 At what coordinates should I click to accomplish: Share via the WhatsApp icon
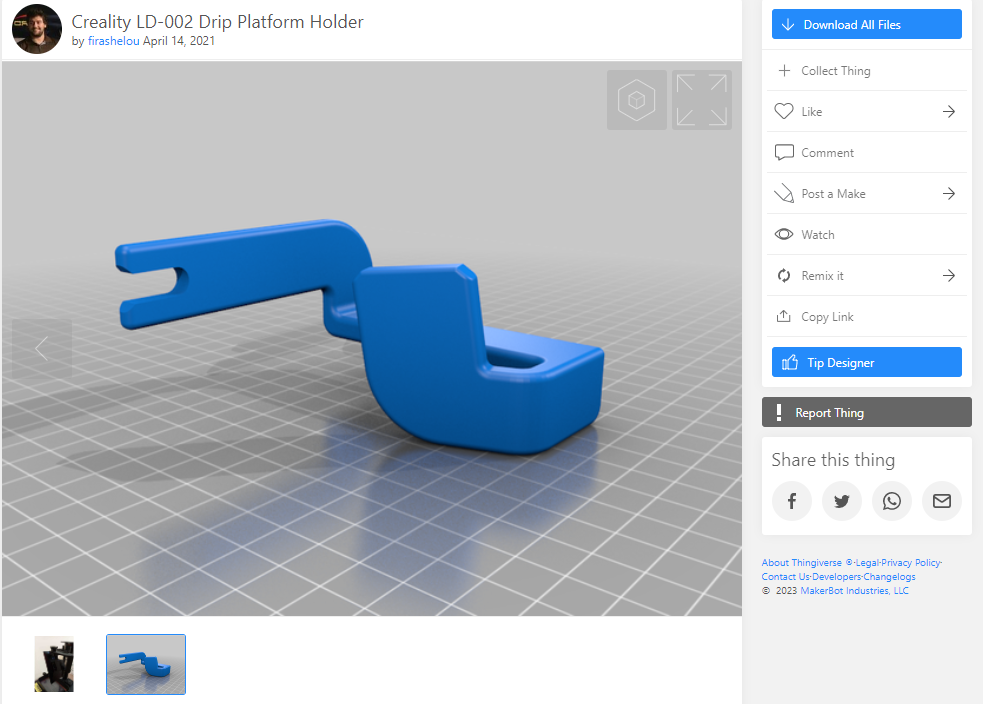point(891,501)
